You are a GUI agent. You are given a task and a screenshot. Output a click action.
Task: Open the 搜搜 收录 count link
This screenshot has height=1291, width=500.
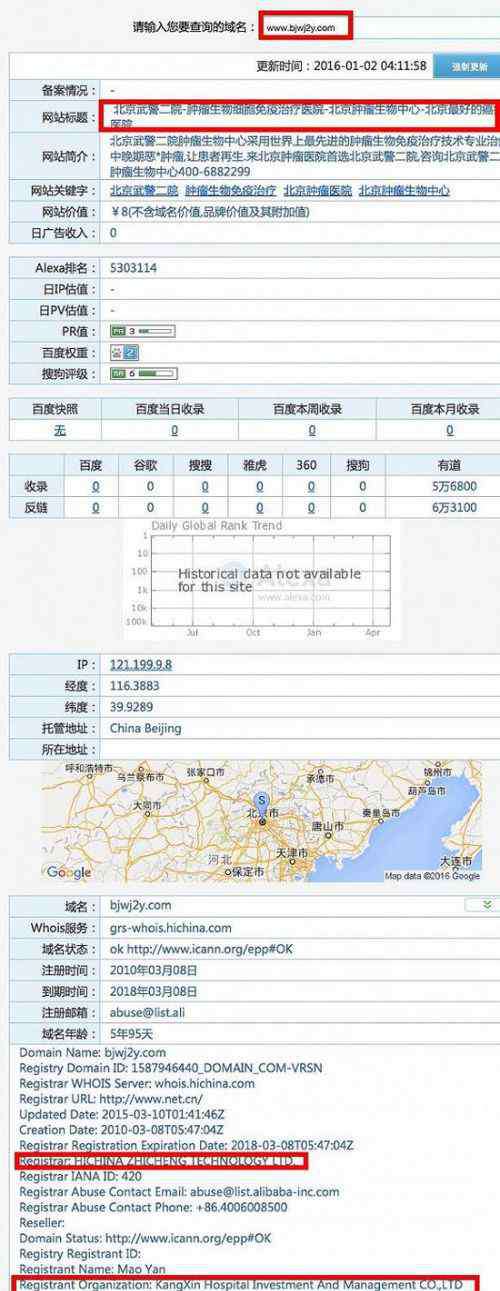tap(205, 487)
